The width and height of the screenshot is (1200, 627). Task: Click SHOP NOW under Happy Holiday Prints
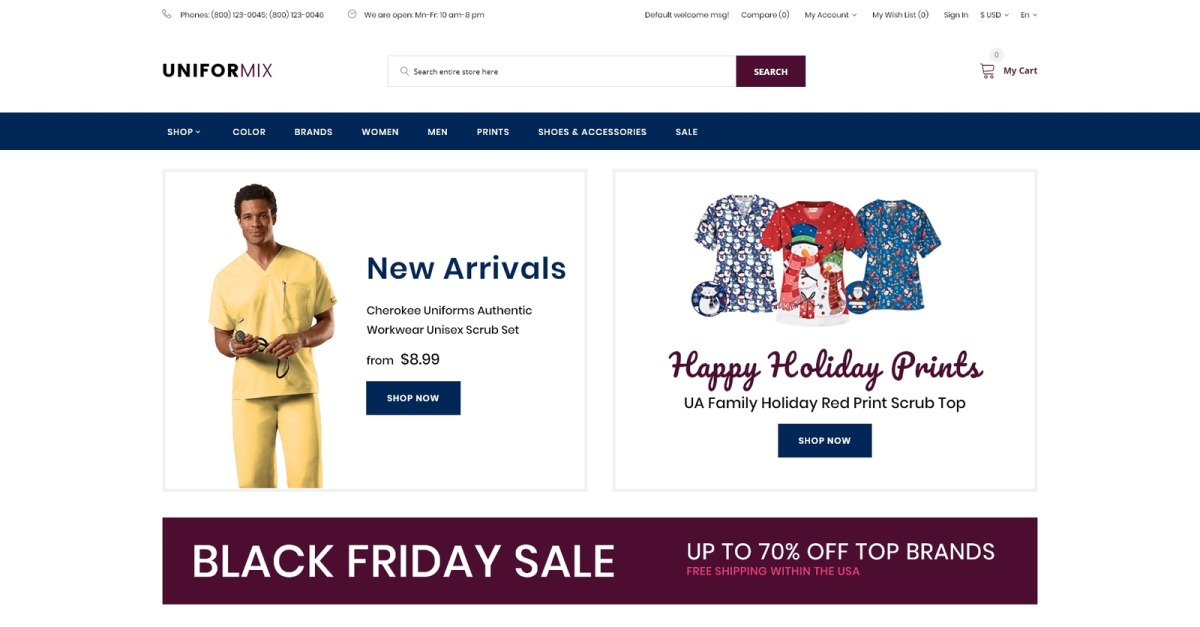[x=824, y=440]
